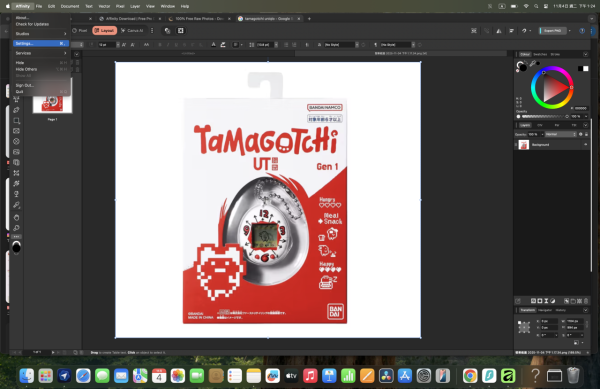Switch to the Canva AI studio
Viewport: 600px width, 389px height.
[132, 31]
